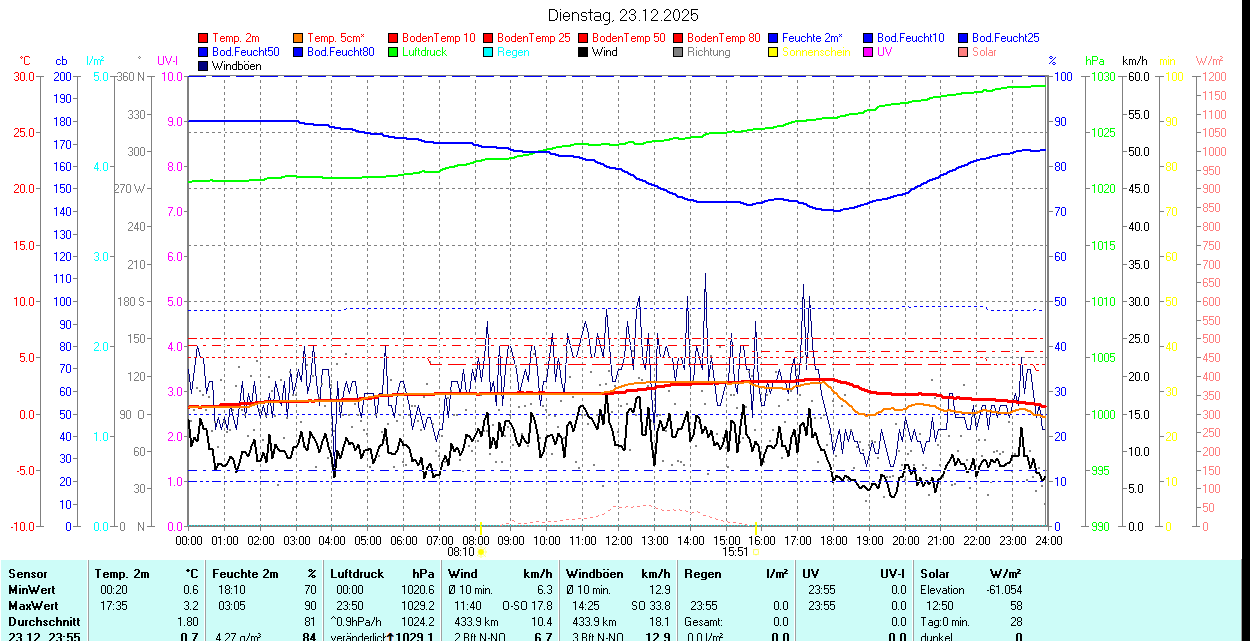1250x641 pixels.
Task: Click the Temp. 2m red legend swatch
Action: point(204,38)
